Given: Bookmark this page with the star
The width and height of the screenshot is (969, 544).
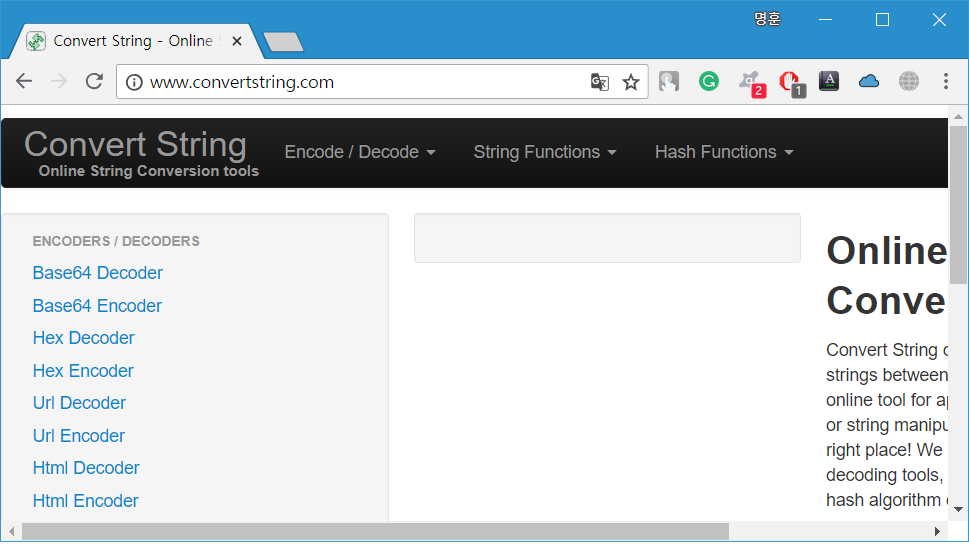Looking at the screenshot, I should (x=630, y=82).
